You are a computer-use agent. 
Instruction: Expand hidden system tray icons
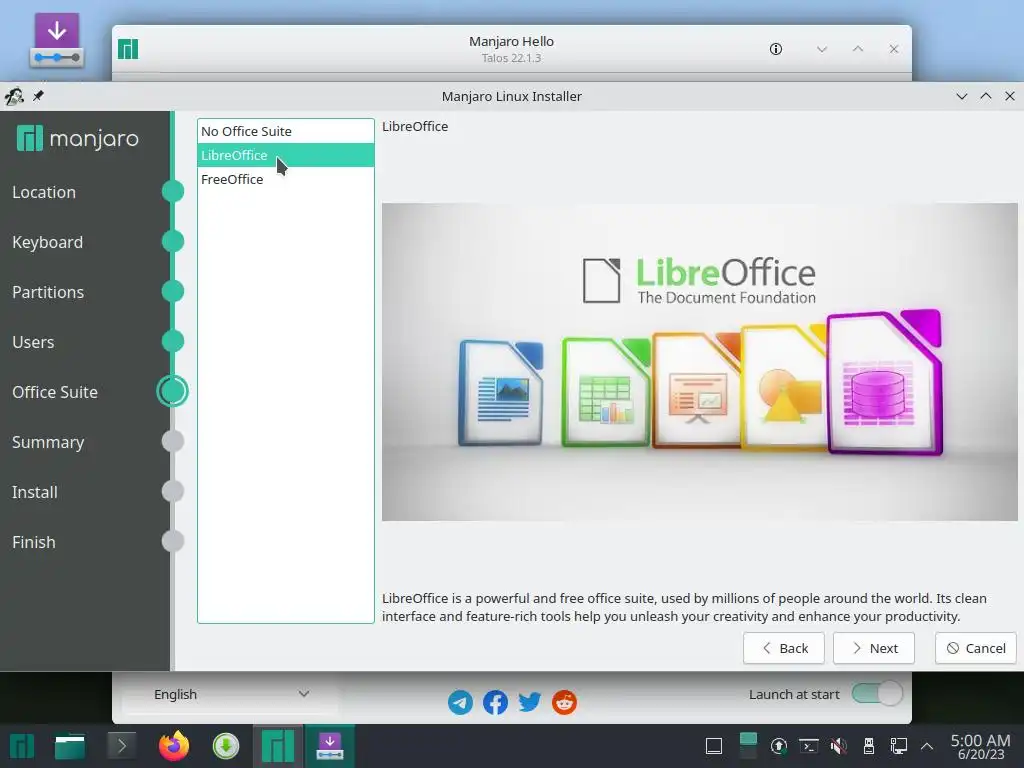pos(927,746)
